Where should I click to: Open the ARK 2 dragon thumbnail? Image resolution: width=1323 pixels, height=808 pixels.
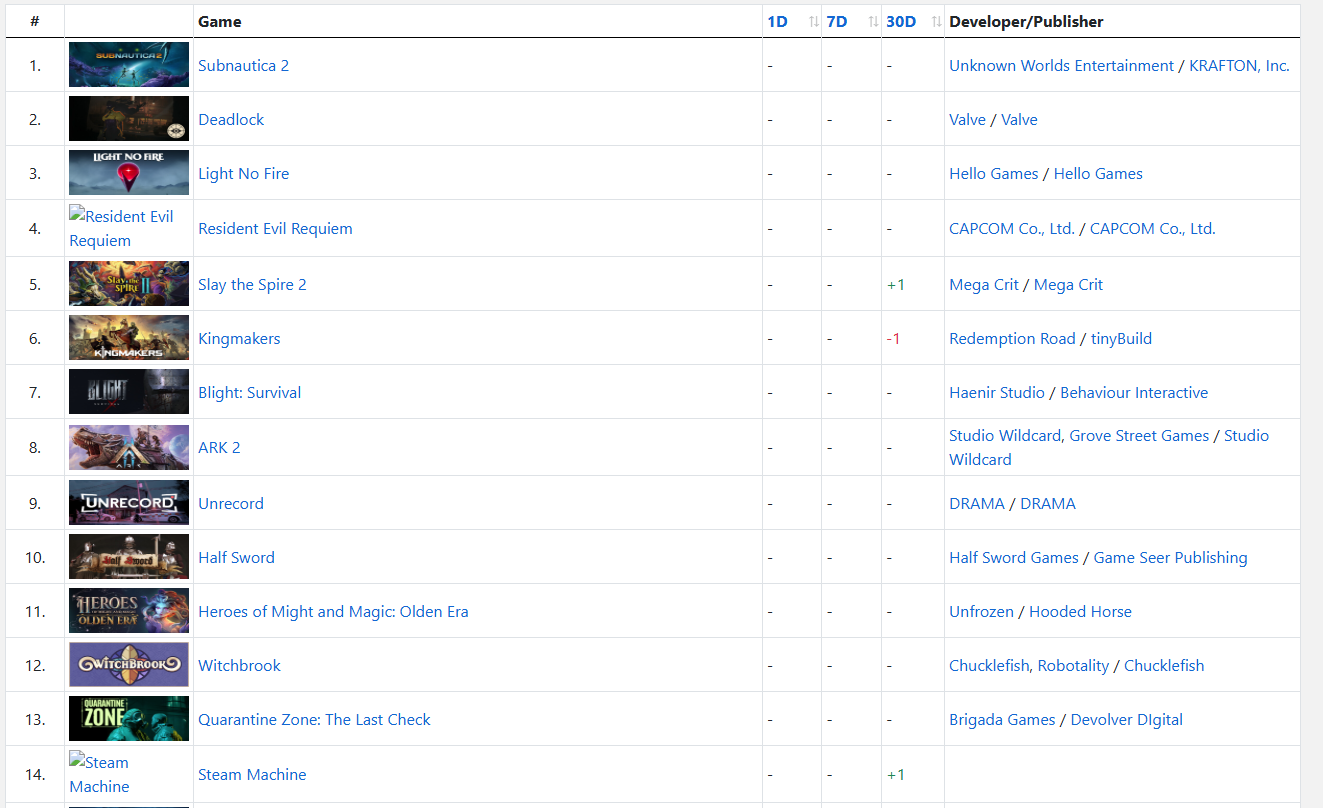tap(129, 447)
